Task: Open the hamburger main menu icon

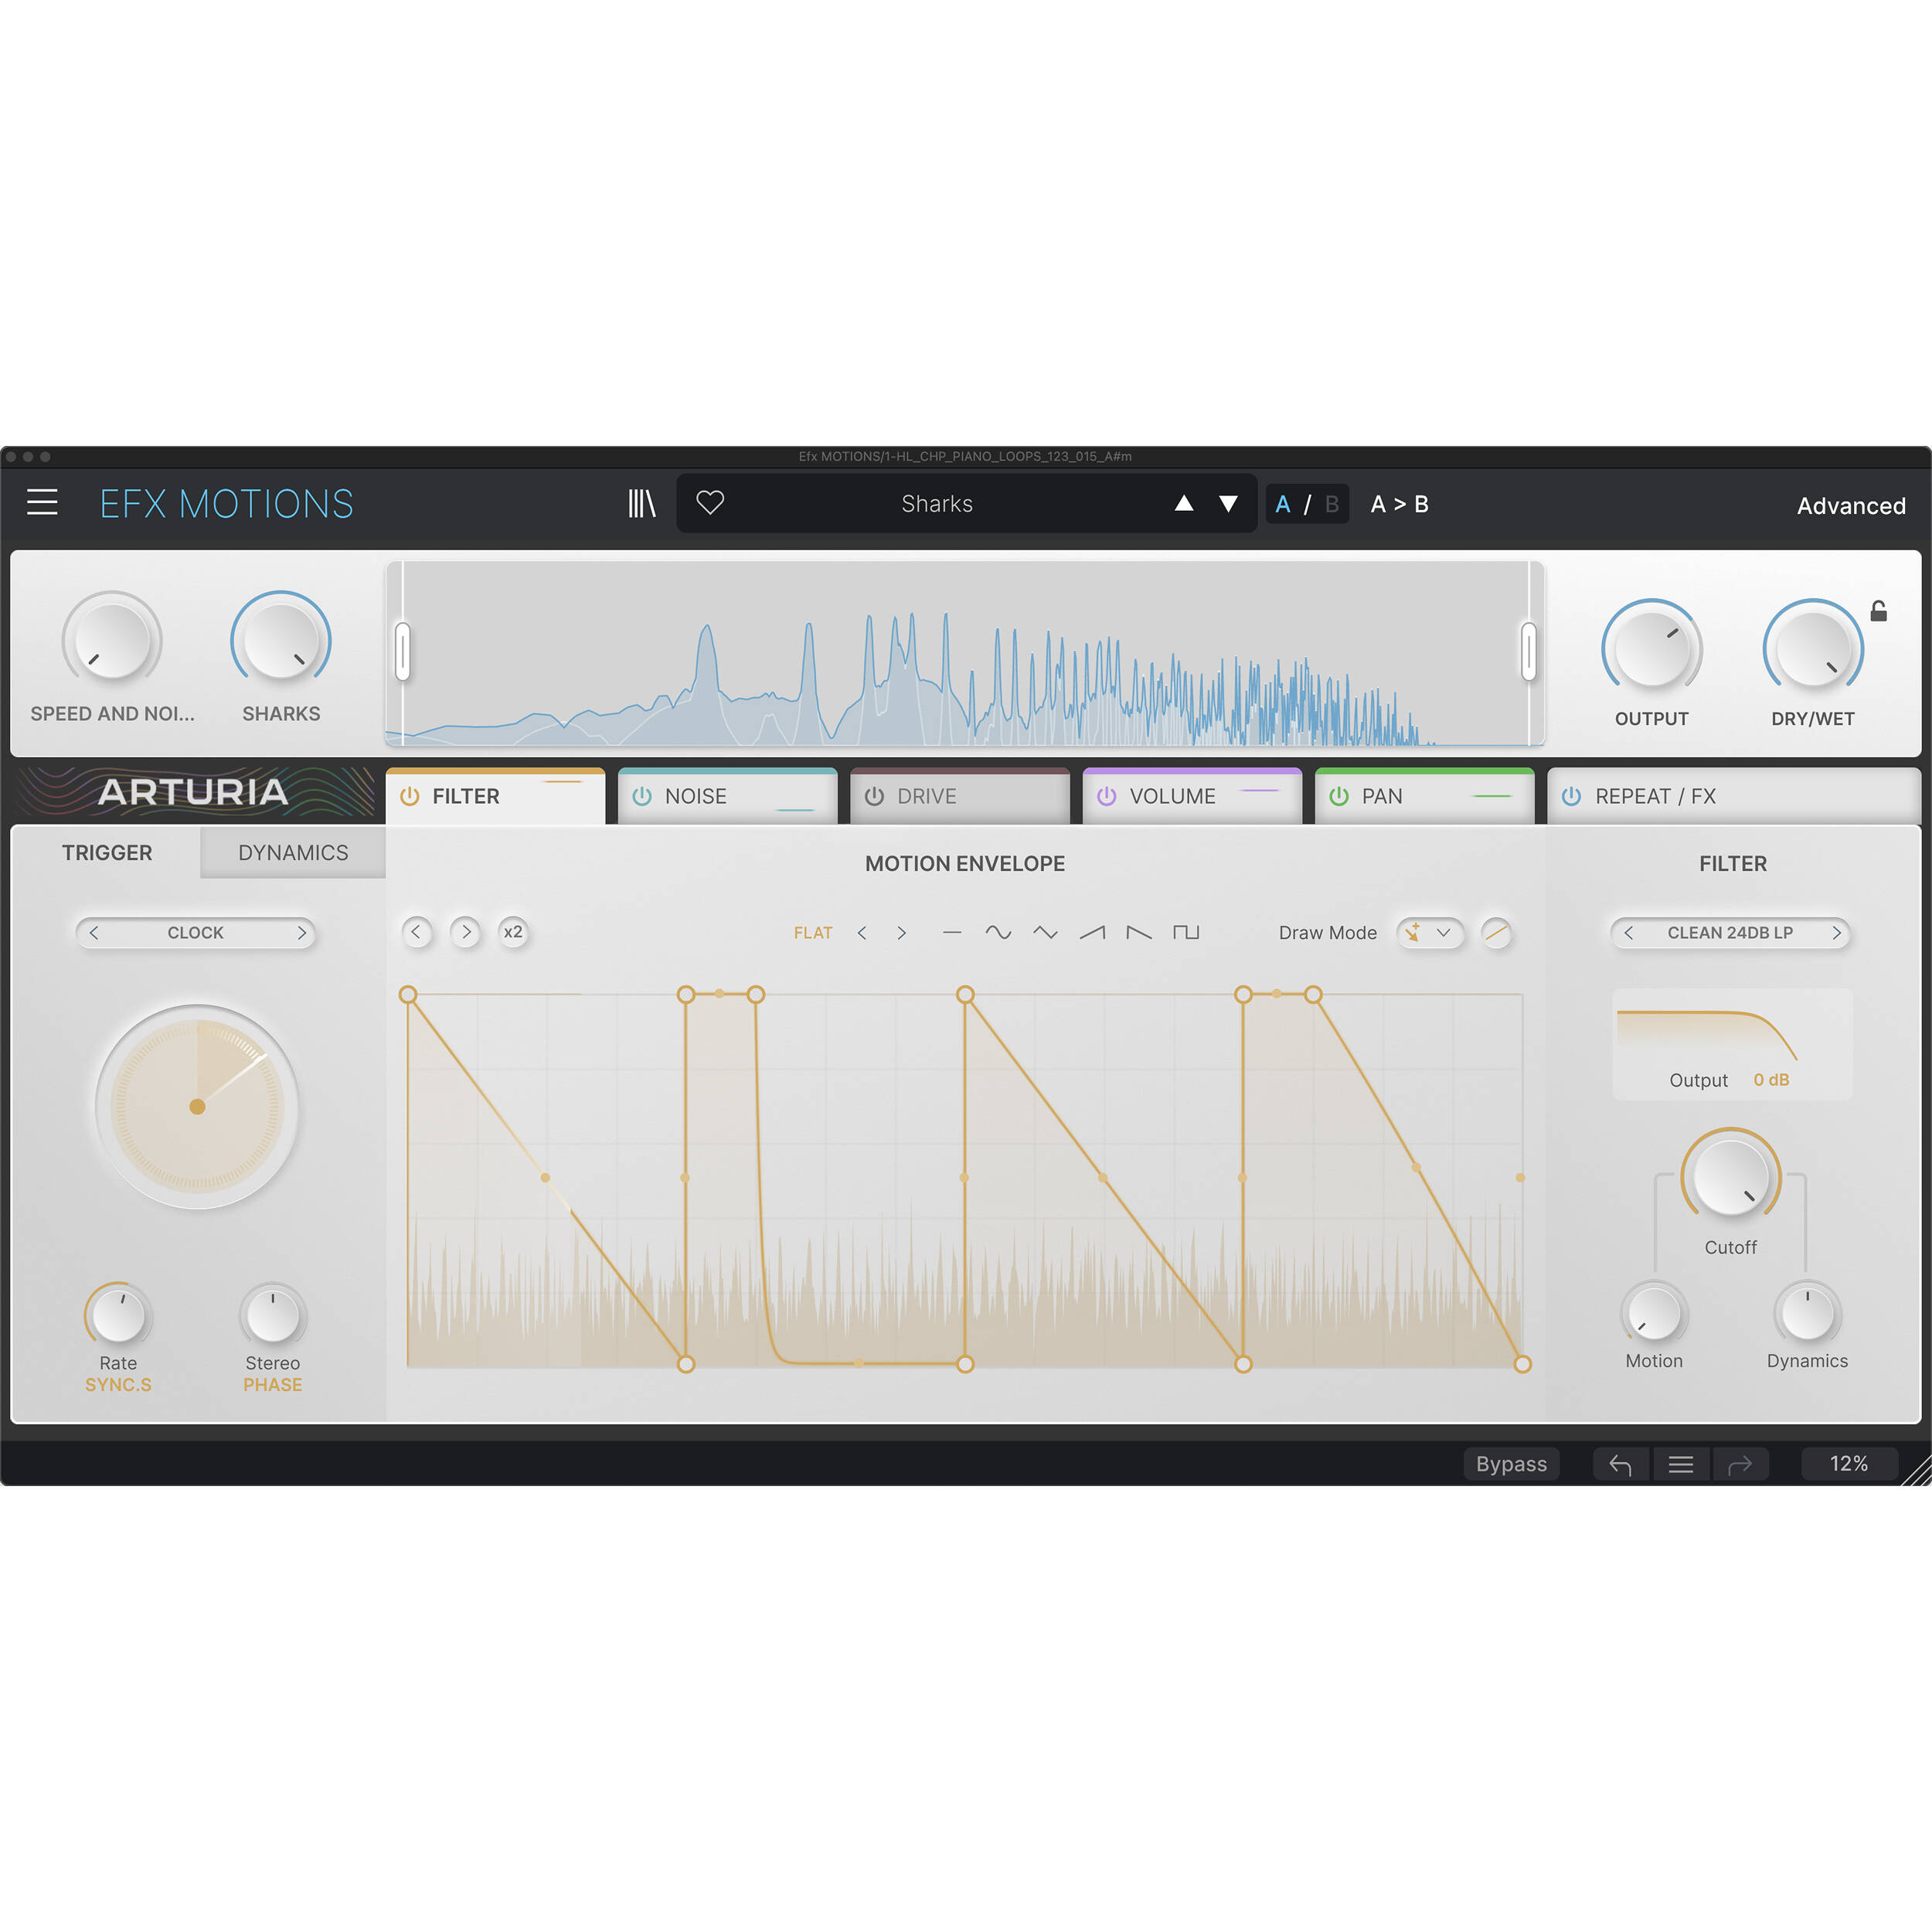Action: [42, 503]
